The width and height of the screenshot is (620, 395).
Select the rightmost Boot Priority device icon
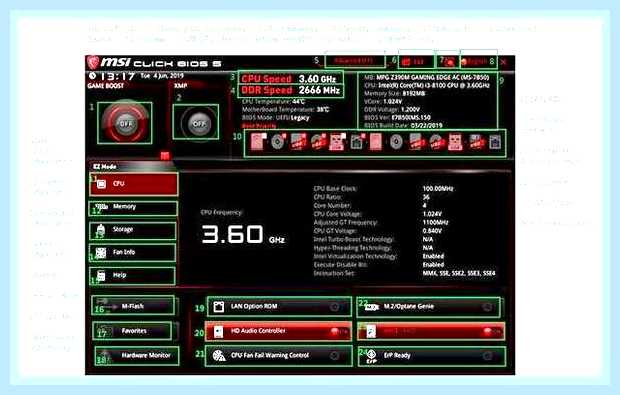pos(494,142)
